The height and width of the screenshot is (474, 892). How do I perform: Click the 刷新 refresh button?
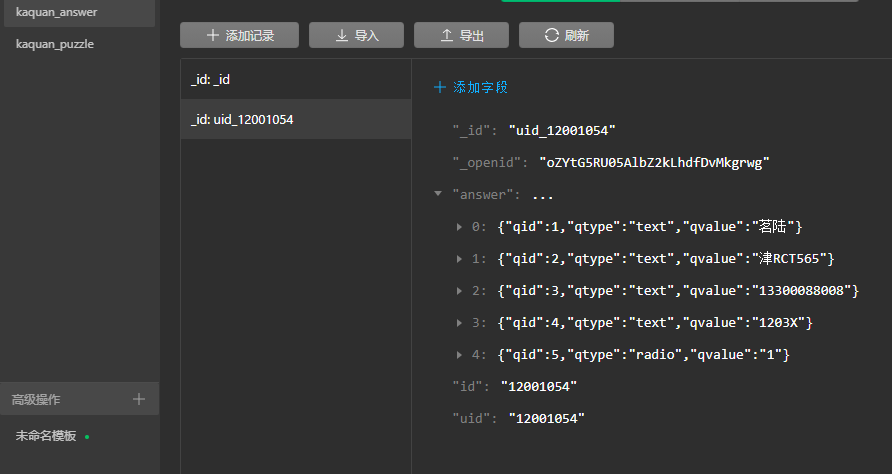pyautogui.click(x=566, y=35)
